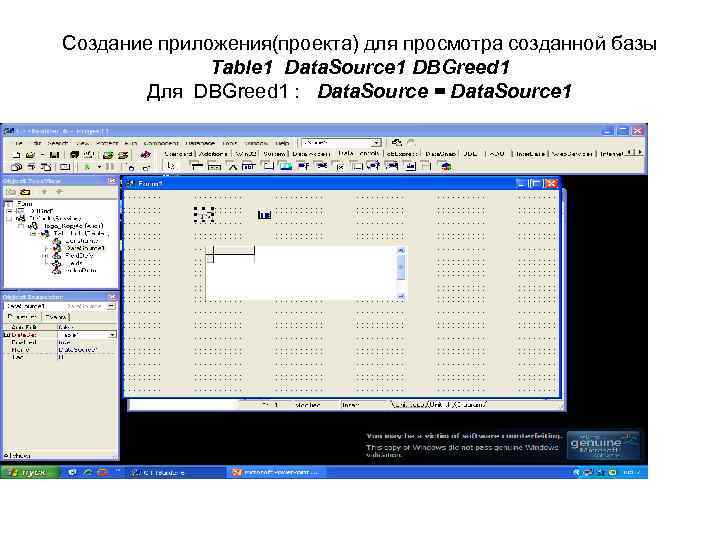This screenshot has width=720, height=540.
Task: Click the New item toolbar icon
Action: coord(17,155)
